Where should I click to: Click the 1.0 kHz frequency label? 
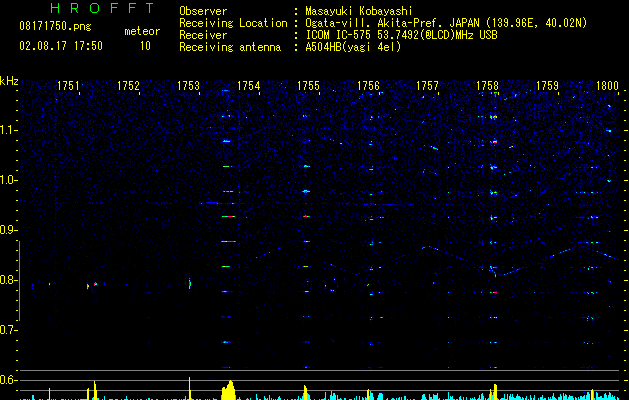(8, 180)
